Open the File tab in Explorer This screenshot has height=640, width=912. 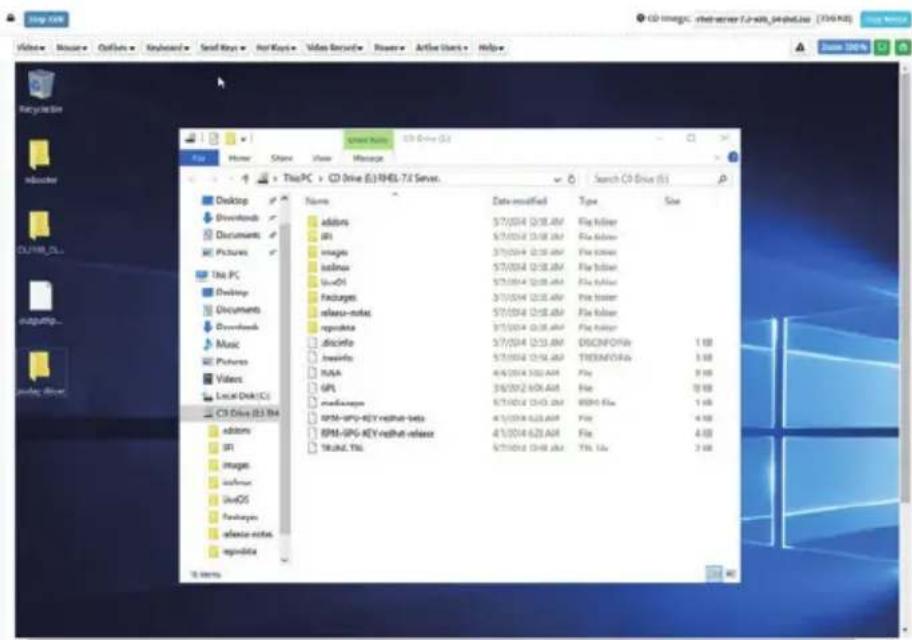200,158
